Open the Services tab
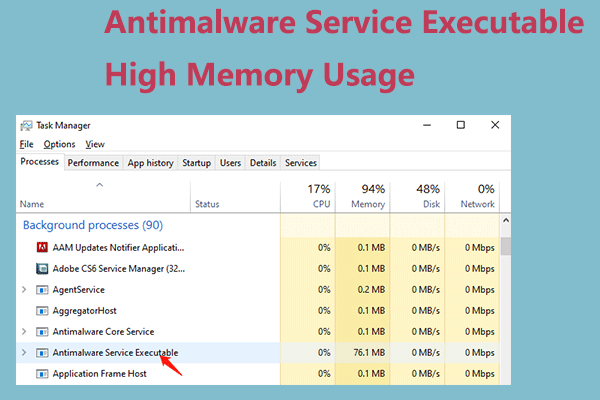The width and height of the screenshot is (600, 400). coord(301,163)
